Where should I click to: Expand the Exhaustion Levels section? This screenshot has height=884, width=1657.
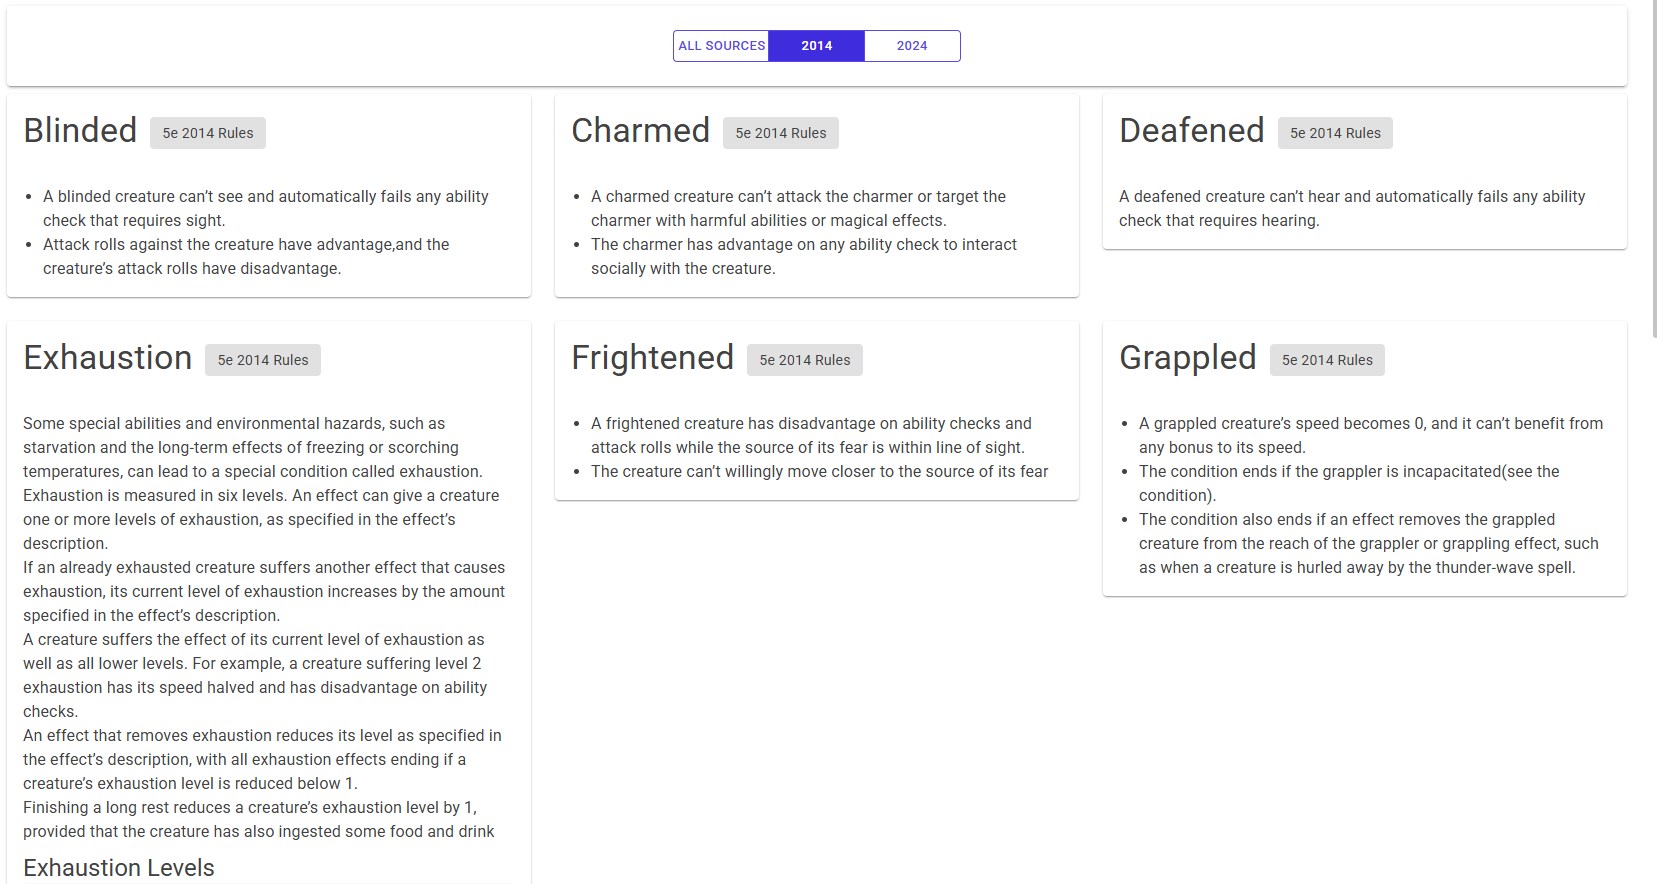point(118,868)
